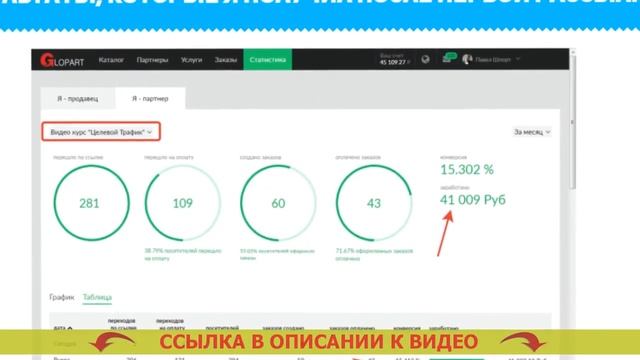This screenshot has height=360, width=640.
Task: Click the 60 created orders circle
Action: click(278, 203)
